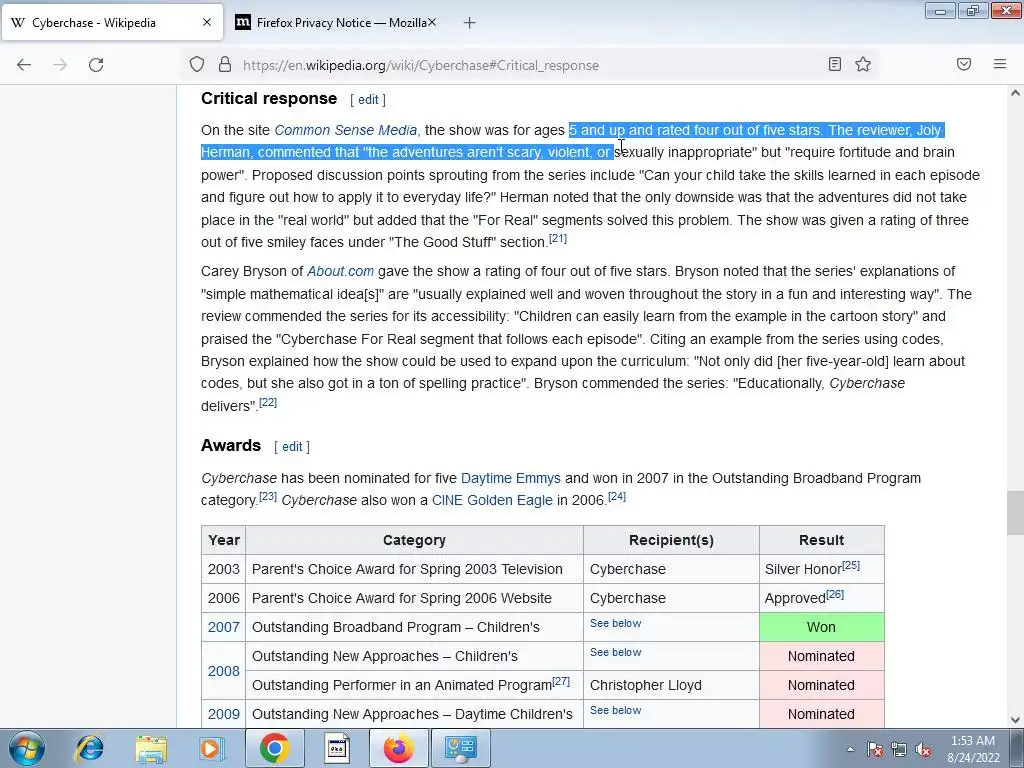The width and height of the screenshot is (1024, 768).
Task: Open a new tab with plus button
Action: coord(470,23)
